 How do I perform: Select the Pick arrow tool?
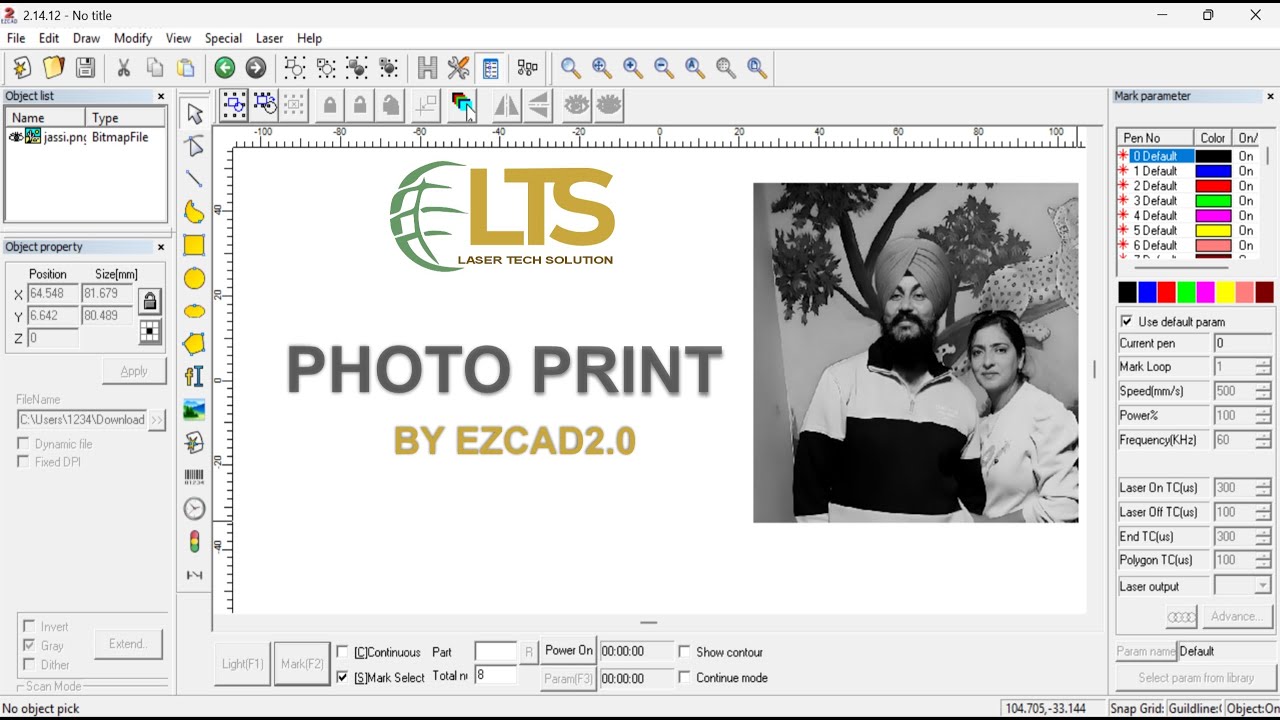194,113
